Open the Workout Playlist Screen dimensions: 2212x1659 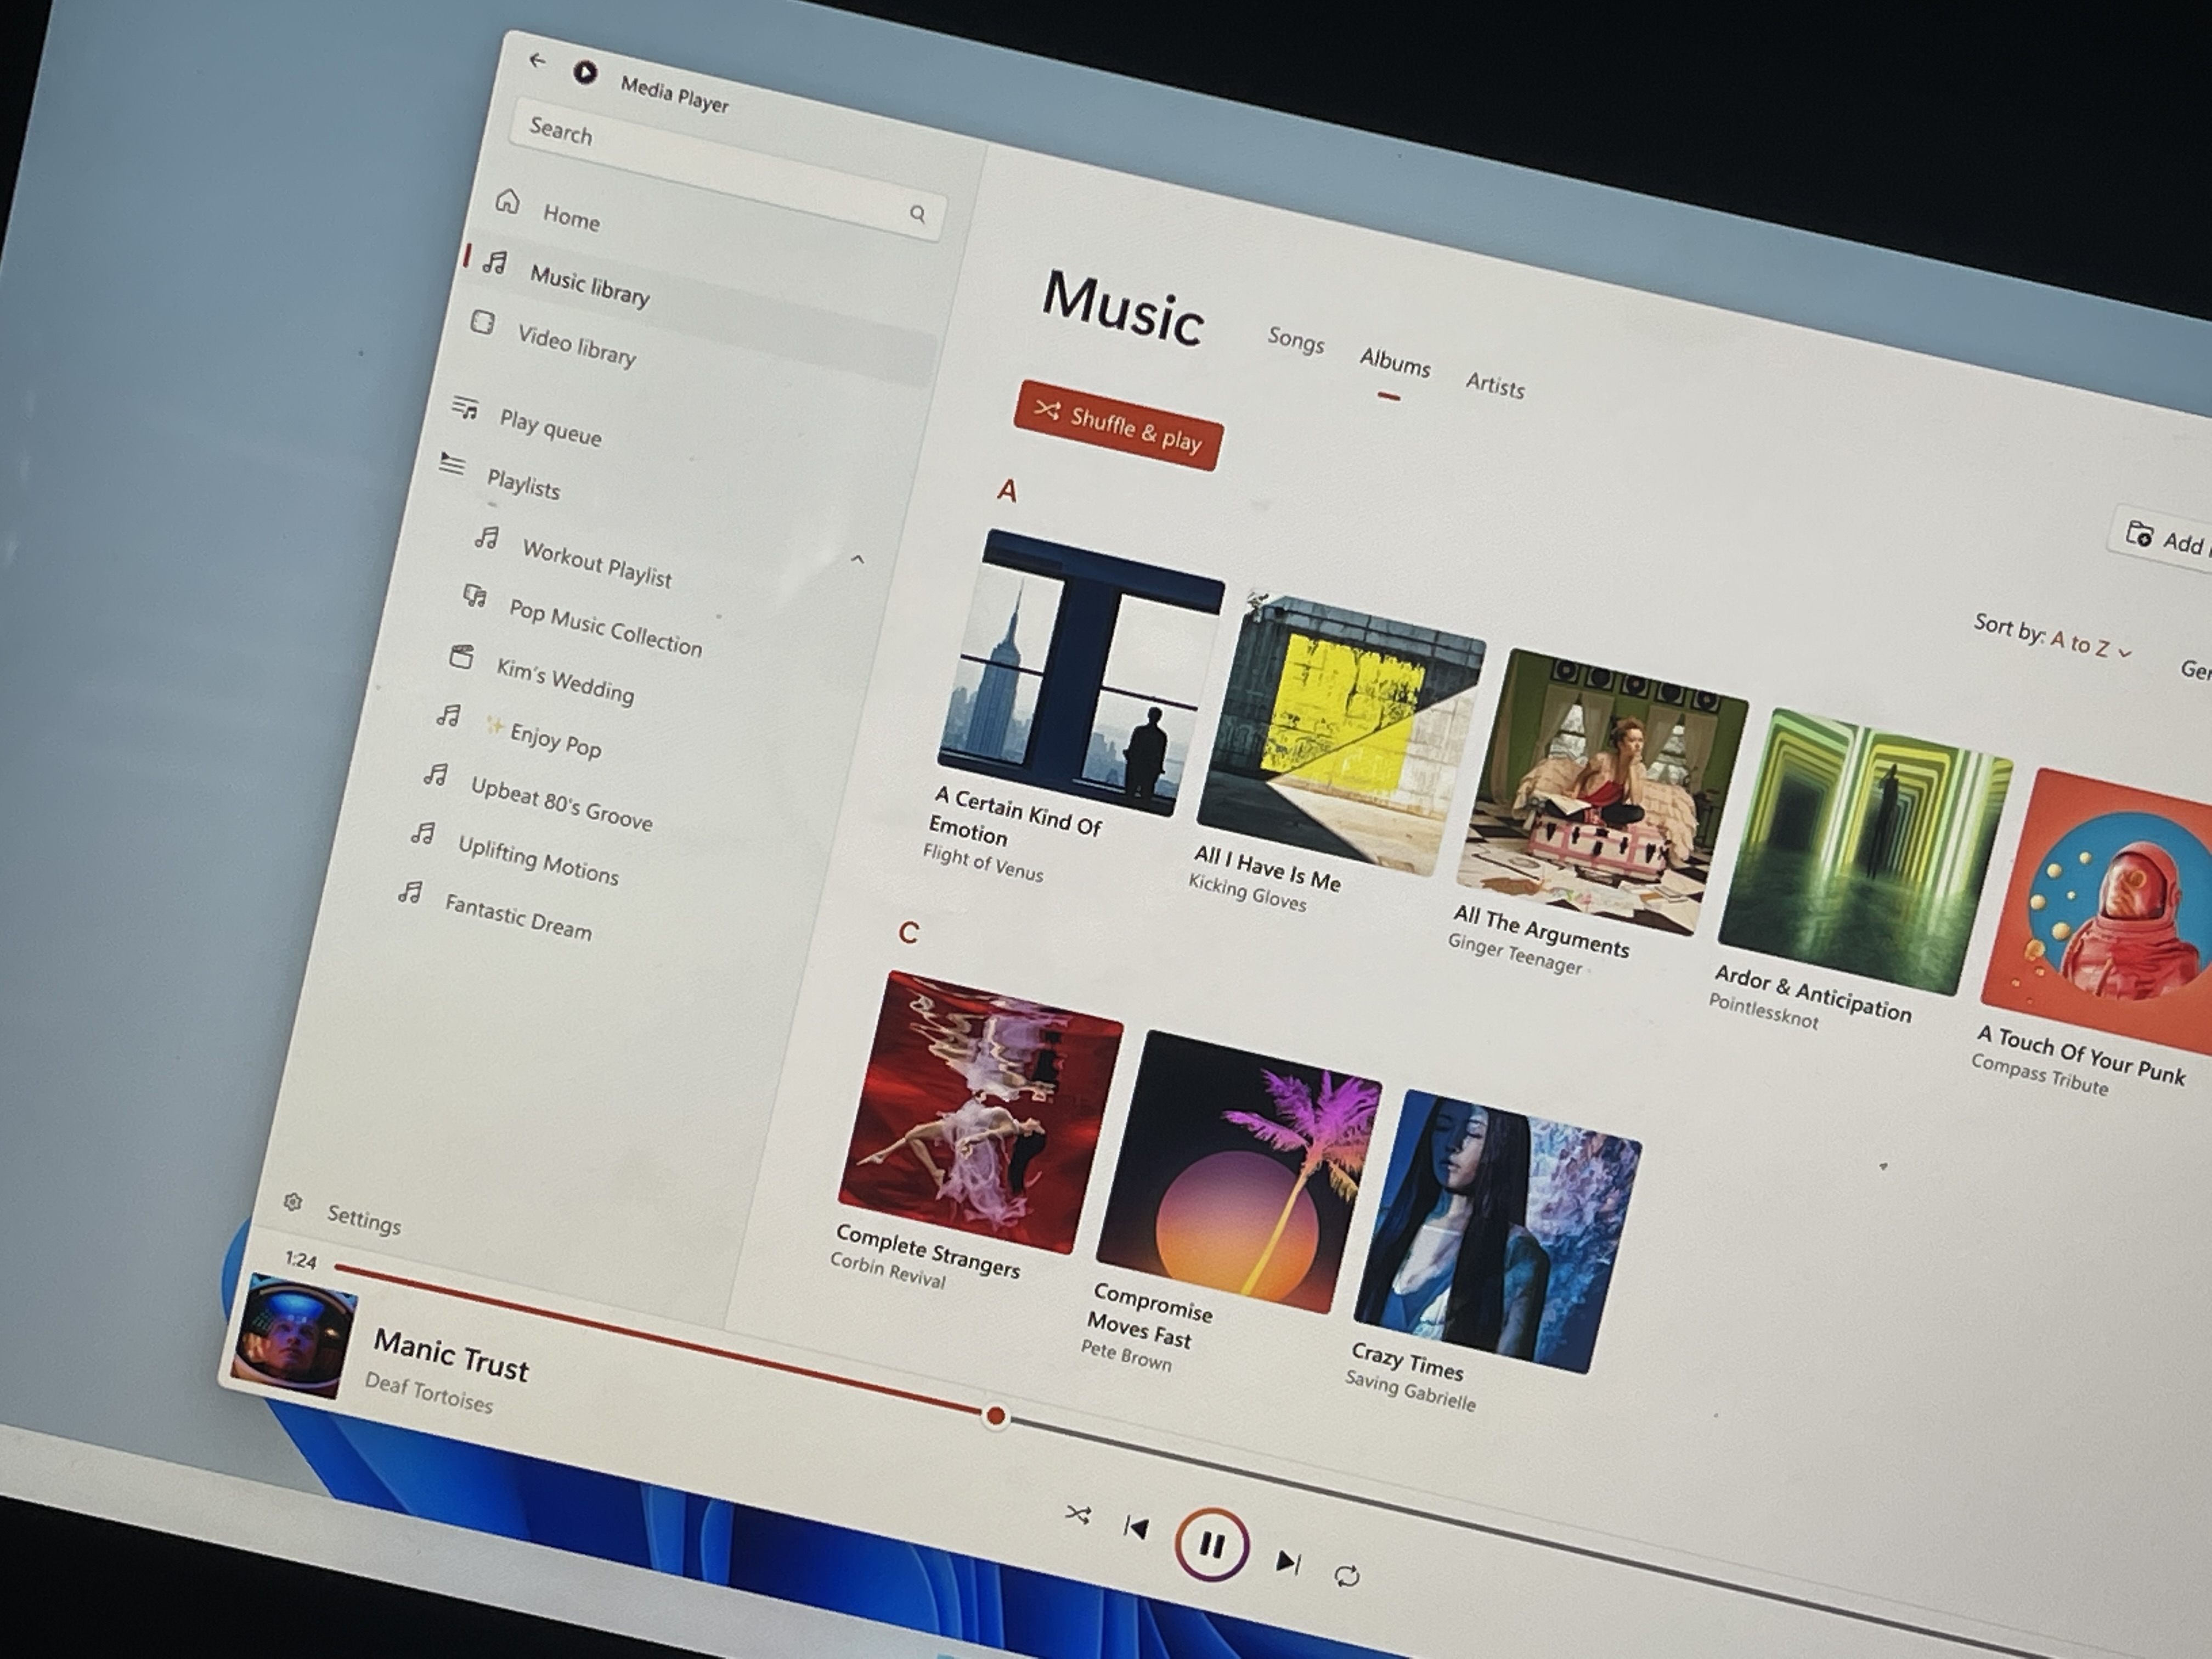(597, 562)
